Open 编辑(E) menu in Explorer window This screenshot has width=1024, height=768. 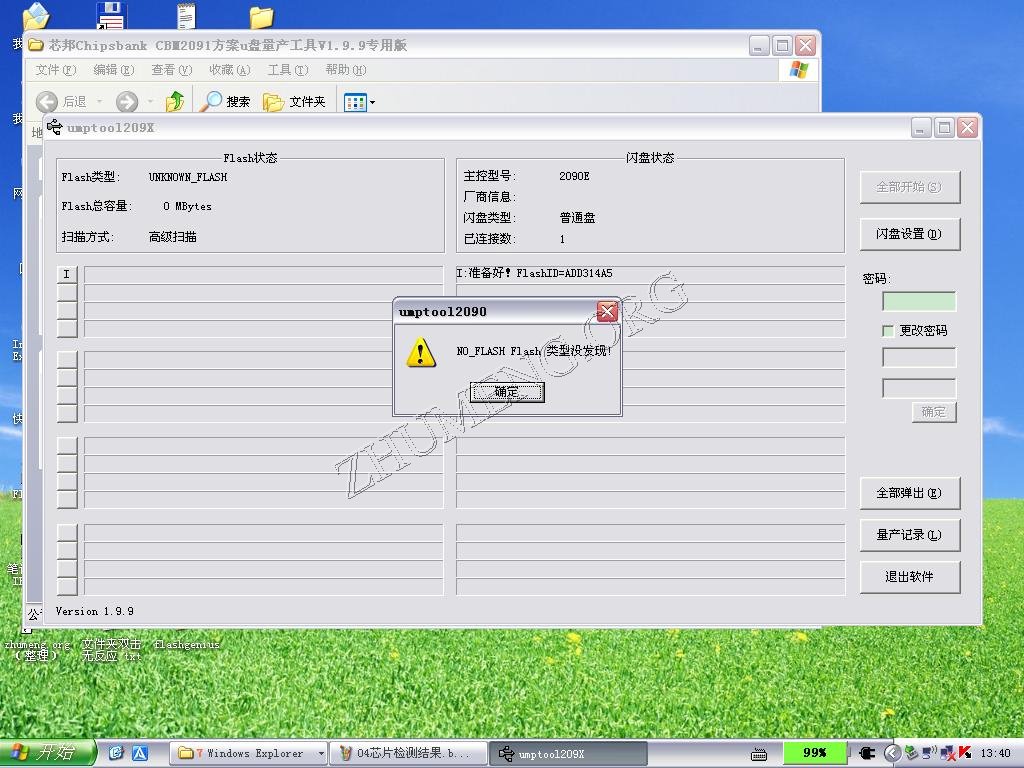pyautogui.click(x=114, y=70)
